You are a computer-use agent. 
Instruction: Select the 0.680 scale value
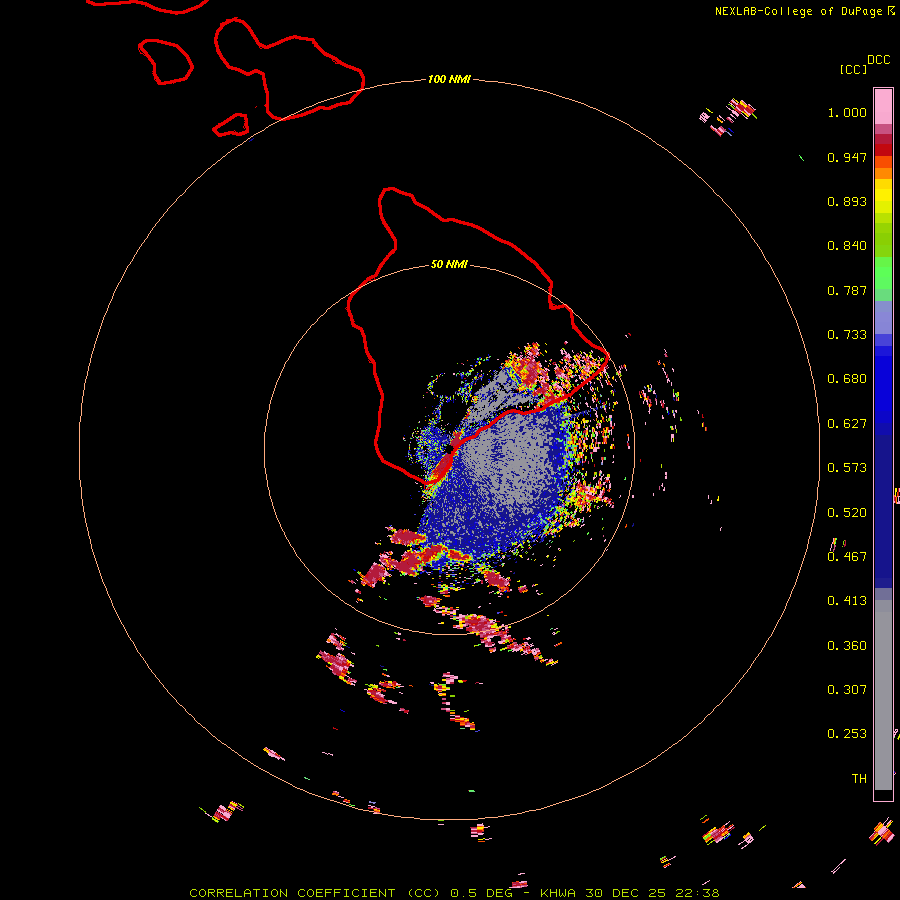tap(847, 379)
